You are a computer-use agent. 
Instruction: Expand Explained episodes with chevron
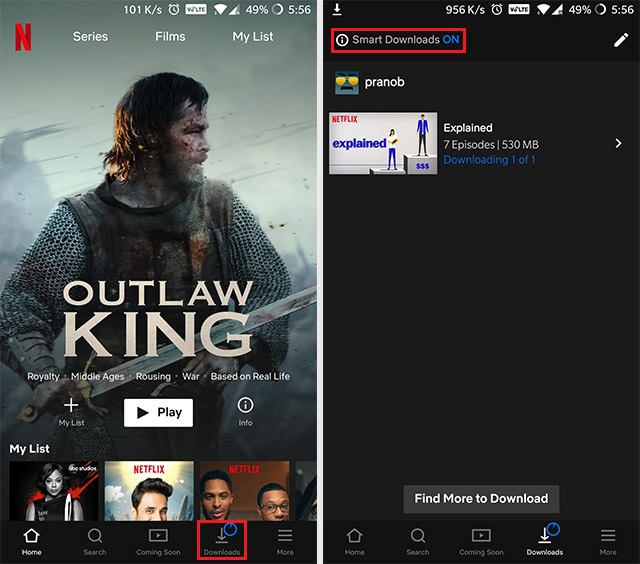[618, 143]
